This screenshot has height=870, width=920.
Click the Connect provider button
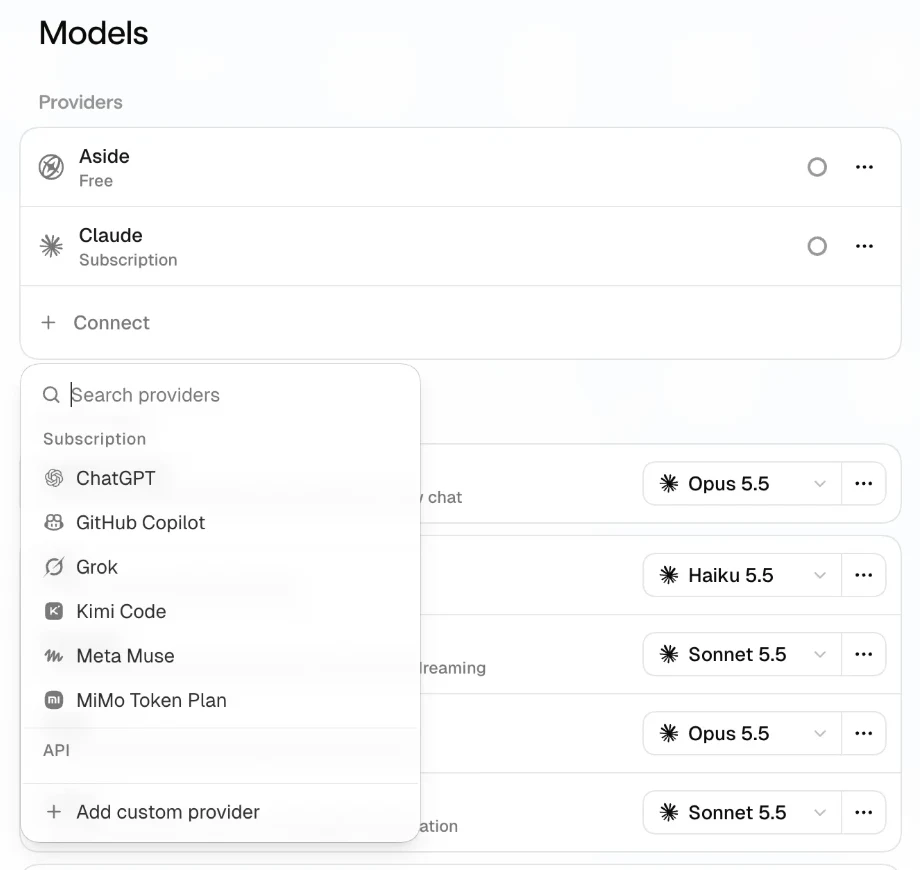461,322
